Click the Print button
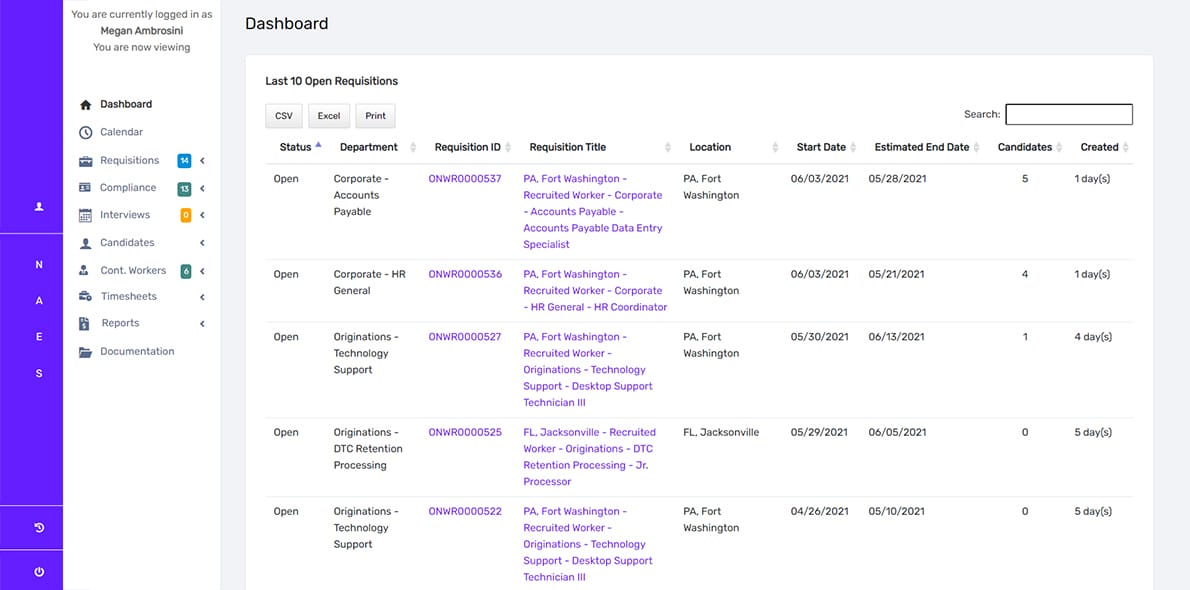Screen dimensions: 1190x590 375,116
